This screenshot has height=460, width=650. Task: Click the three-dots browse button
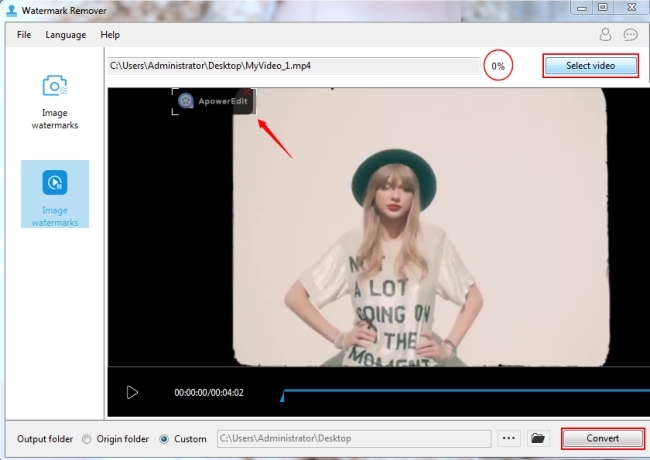[509, 438]
